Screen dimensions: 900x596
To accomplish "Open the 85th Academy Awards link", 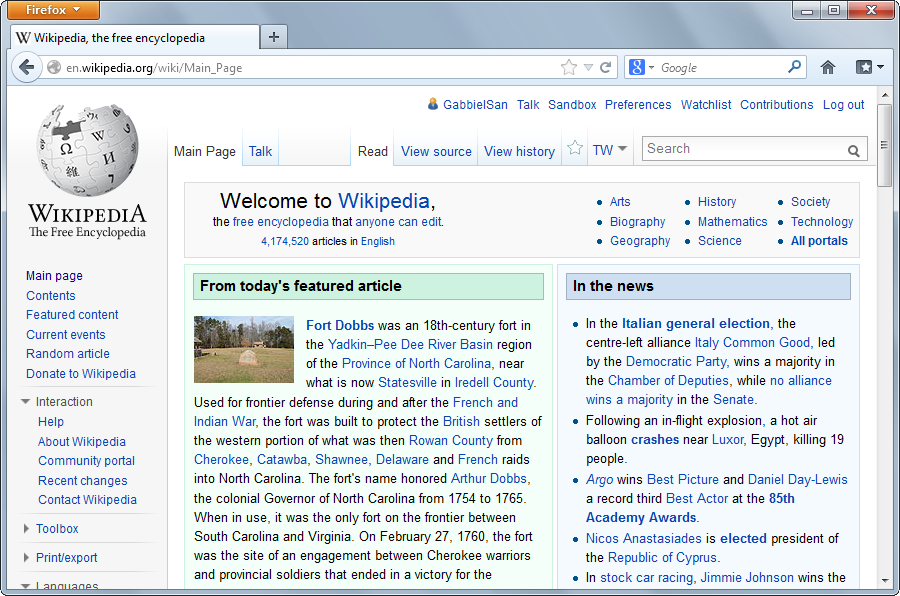I will click(x=690, y=508).
